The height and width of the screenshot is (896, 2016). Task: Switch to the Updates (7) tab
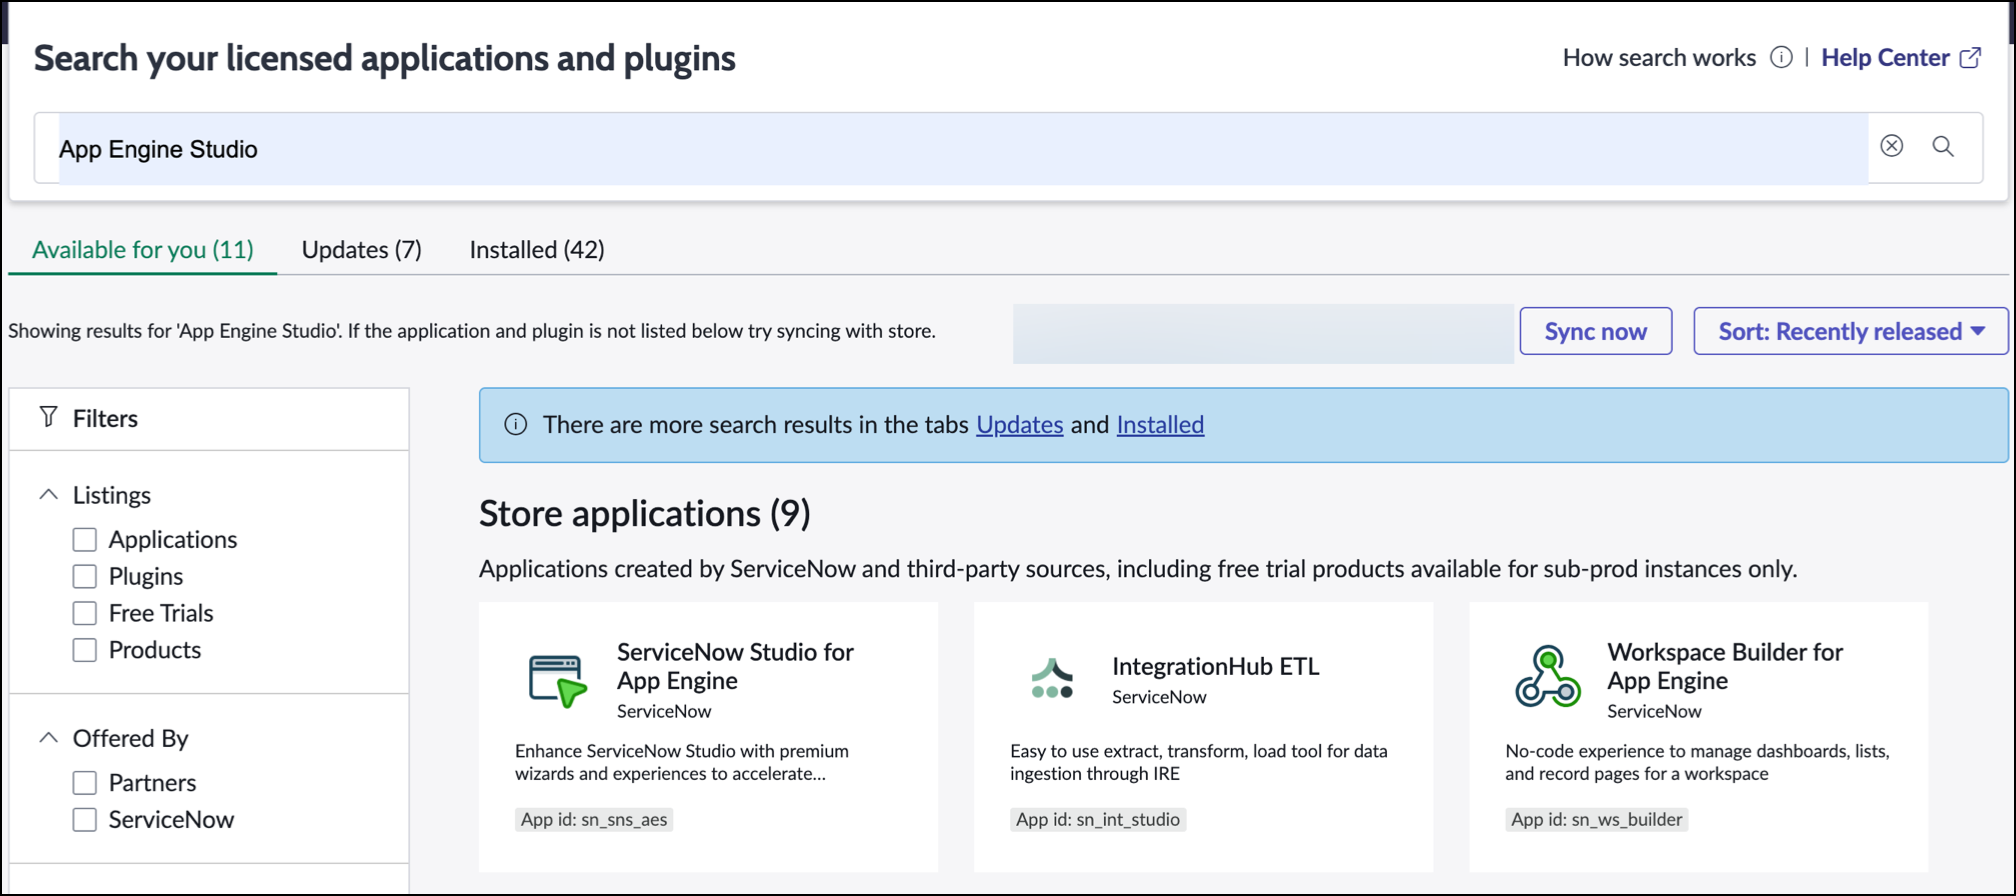pos(361,249)
